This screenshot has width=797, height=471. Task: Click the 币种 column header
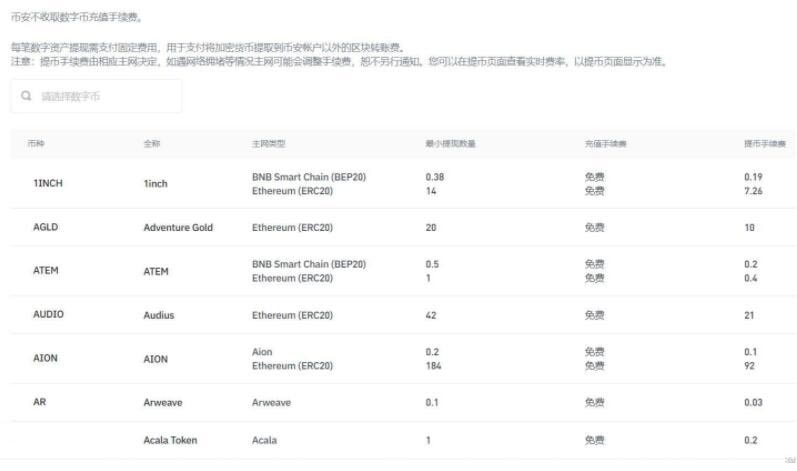(35, 144)
